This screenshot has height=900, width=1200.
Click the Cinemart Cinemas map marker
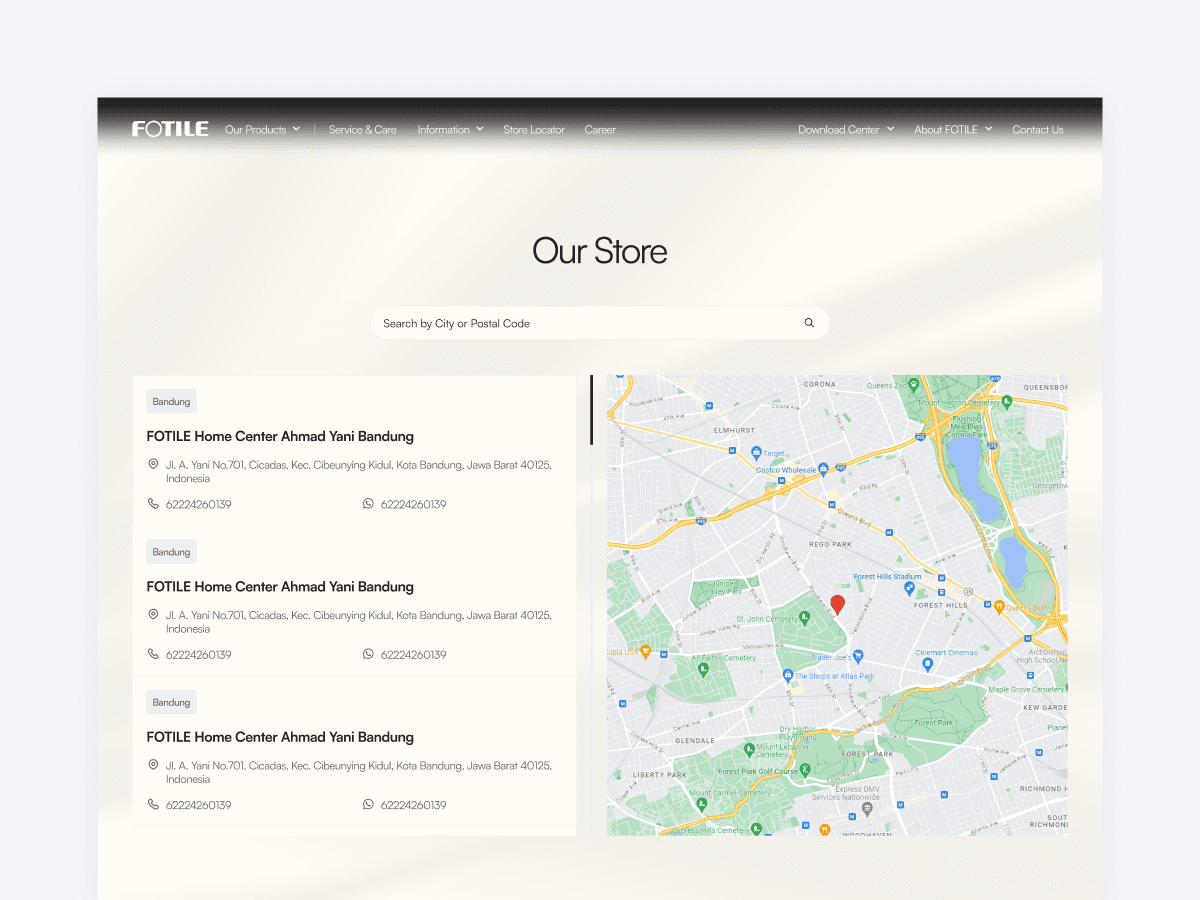[927, 663]
